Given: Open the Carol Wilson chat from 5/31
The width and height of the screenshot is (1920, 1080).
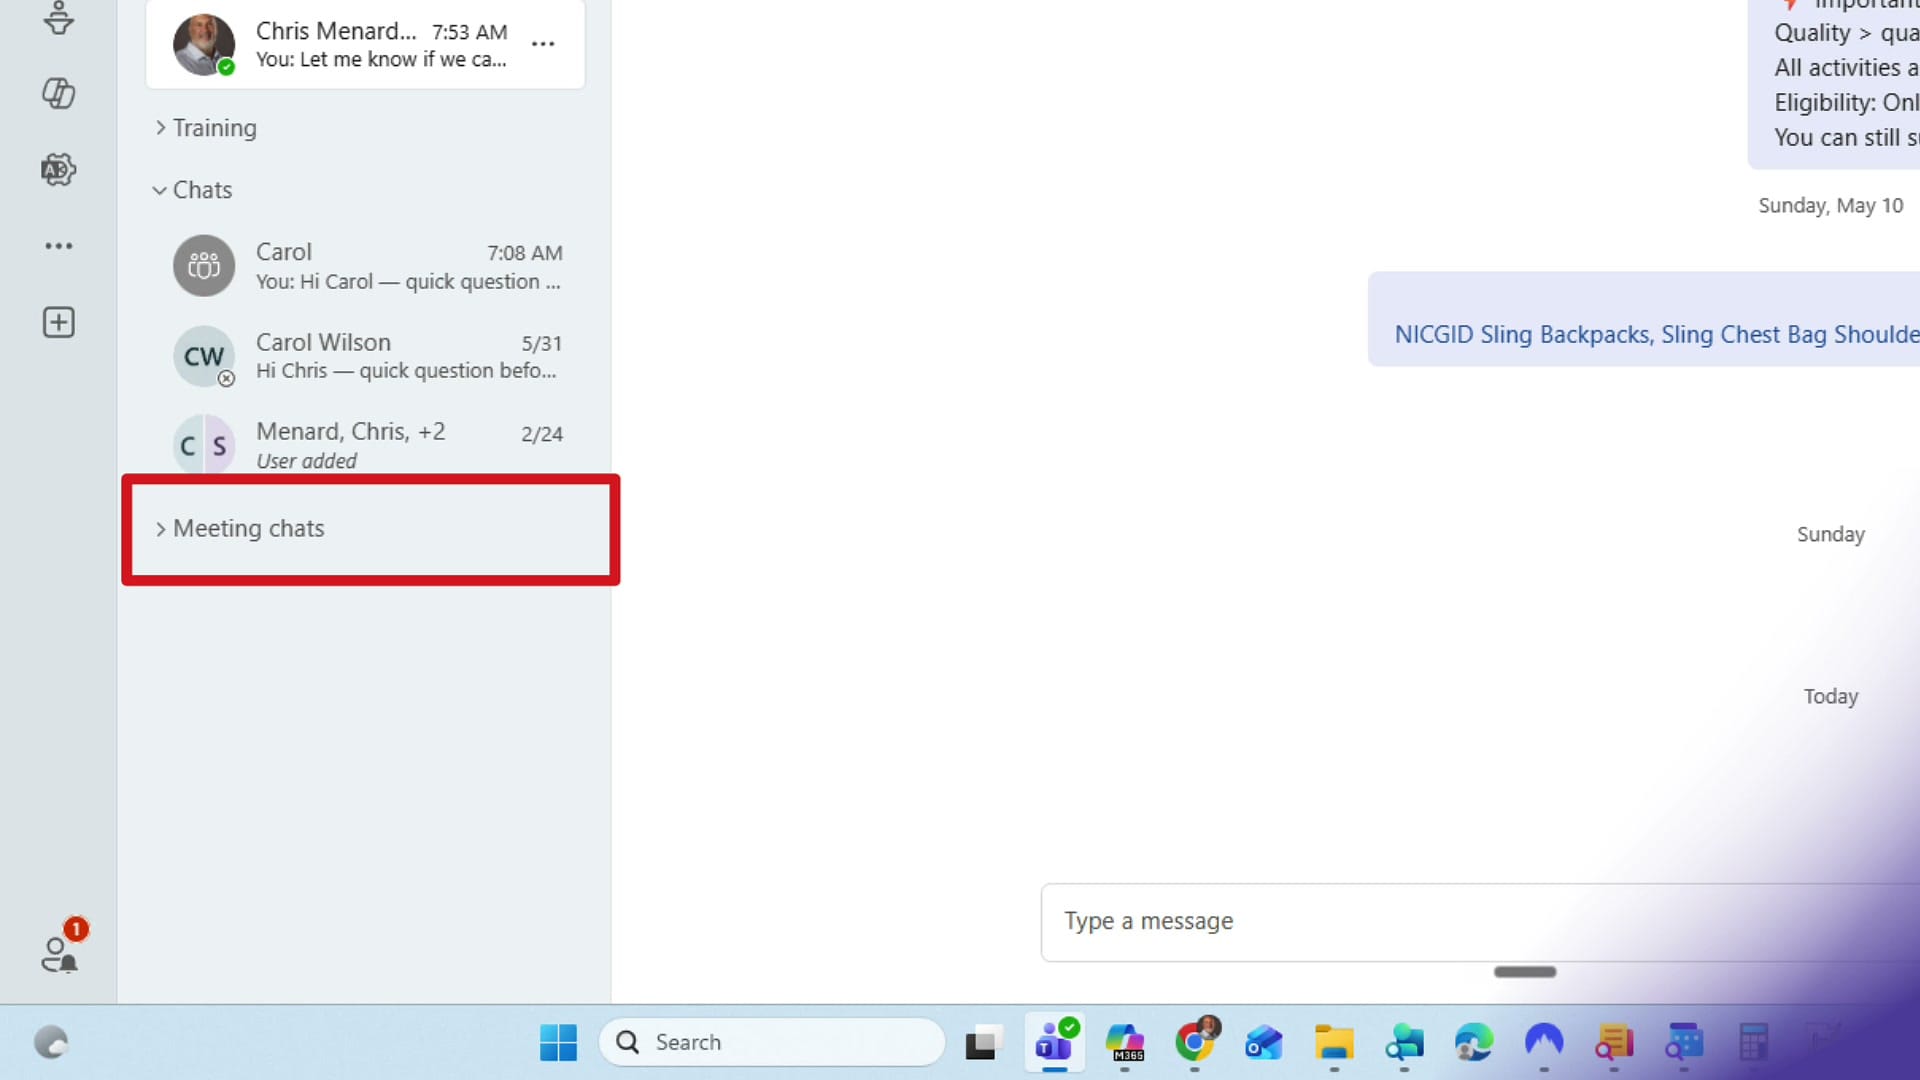Looking at the screenshot, I should pos(366,356).
